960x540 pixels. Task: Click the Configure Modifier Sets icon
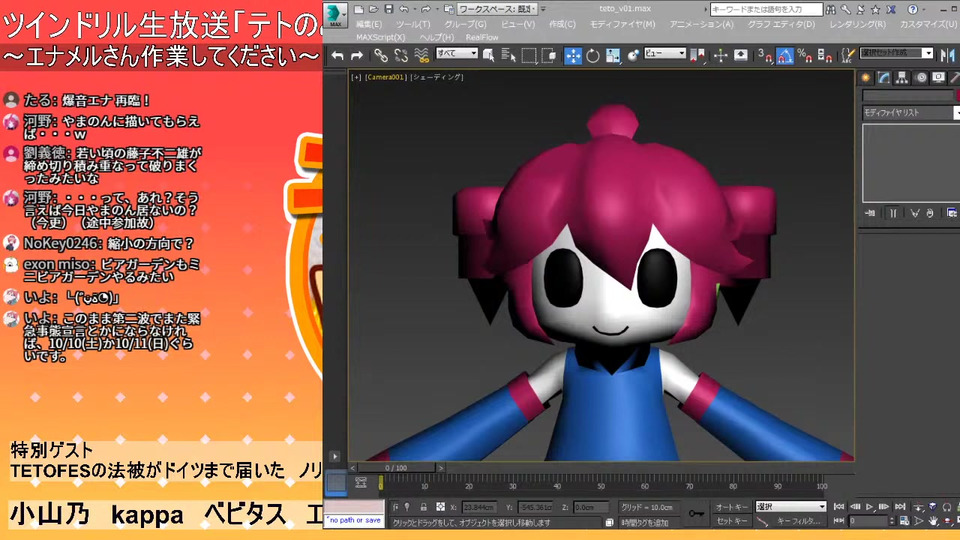point(951,213)
